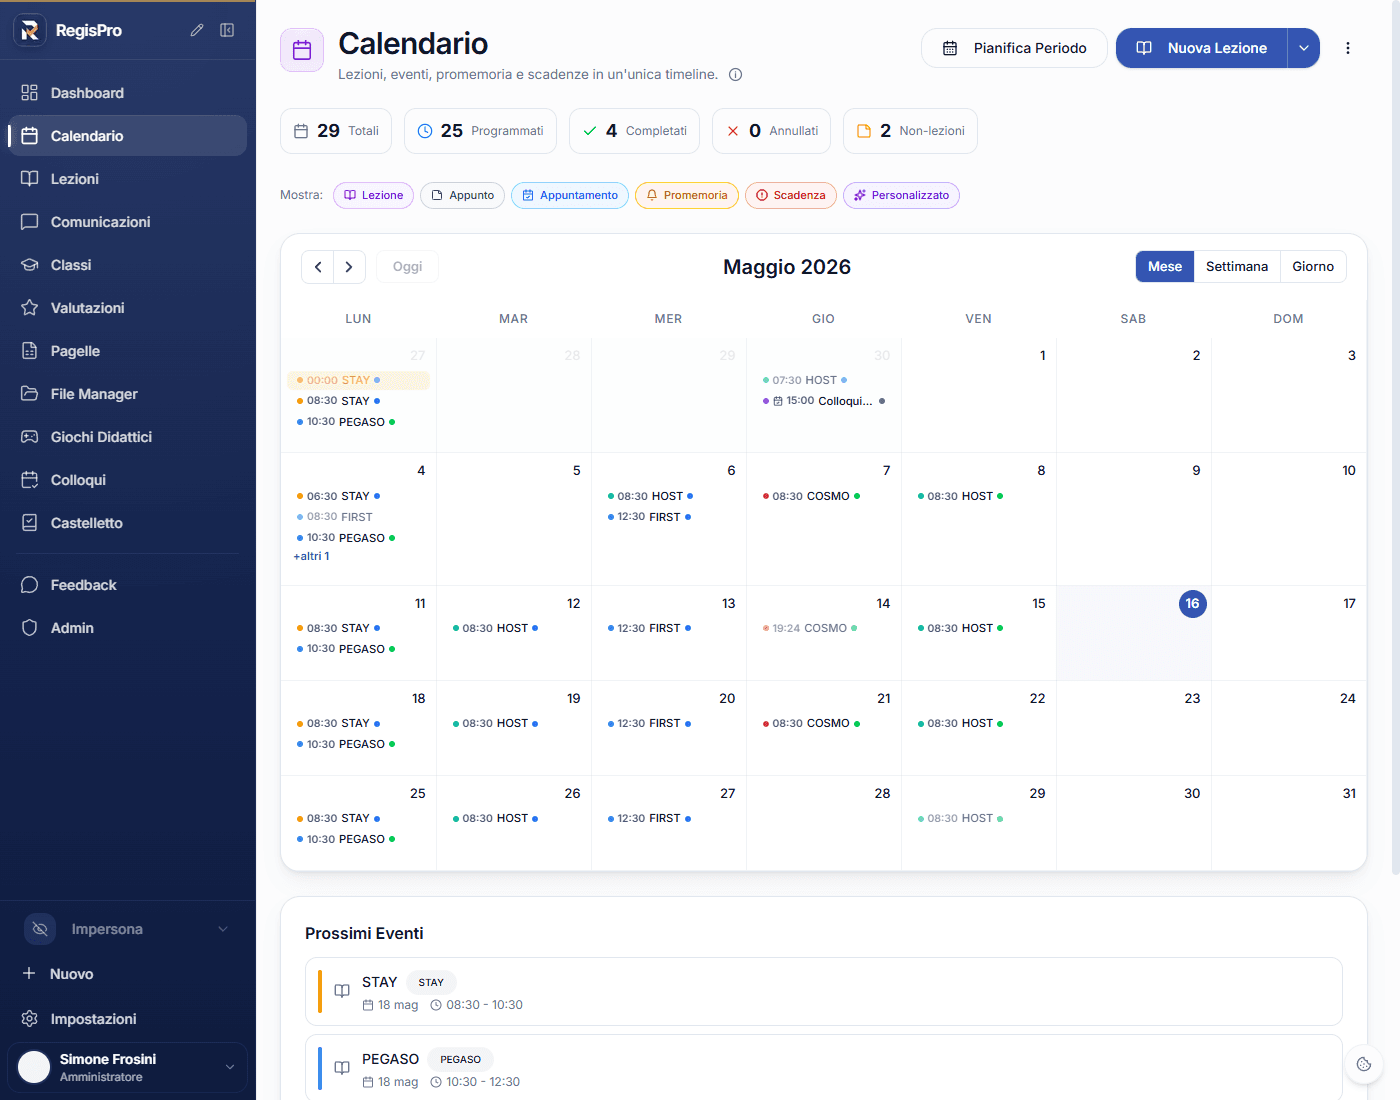The height and width of the screenshot is (1100, 1400).
Task: Click the pencil edit icon in sidebar header
Action: pos(197,30)
